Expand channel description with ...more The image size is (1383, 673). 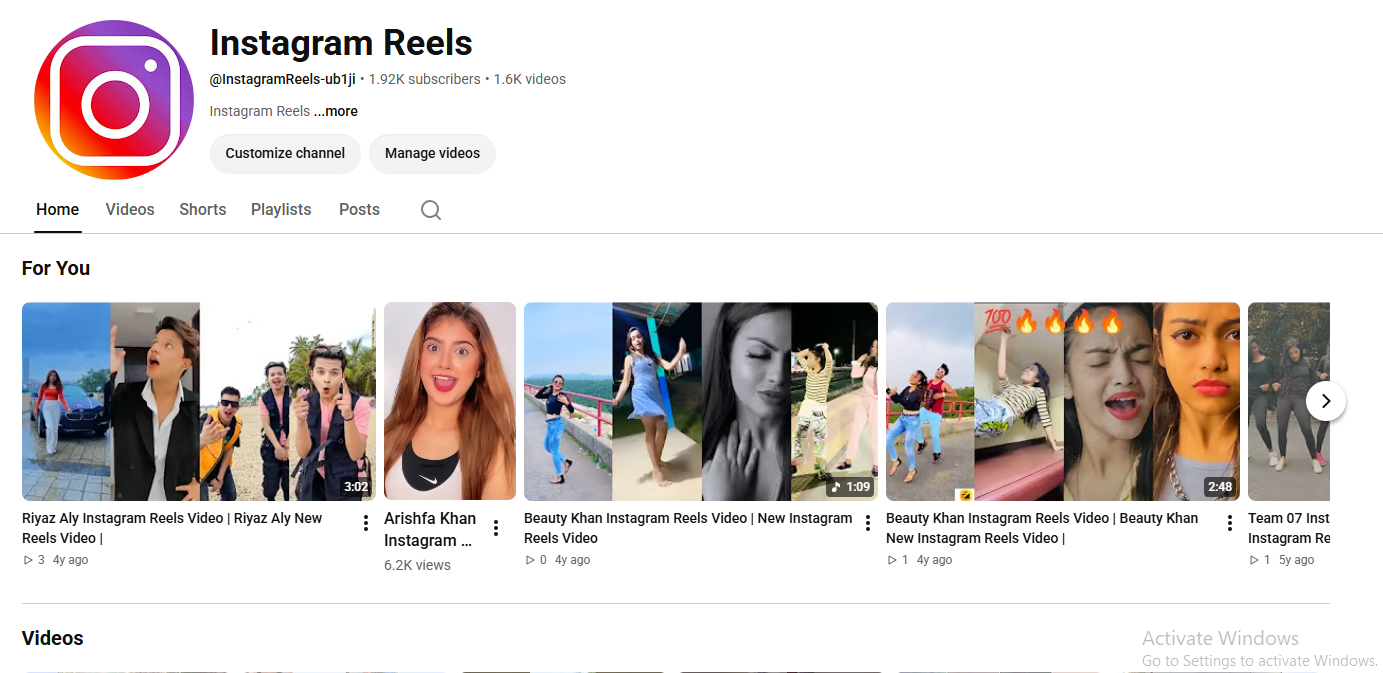click(x=336, y=111)
